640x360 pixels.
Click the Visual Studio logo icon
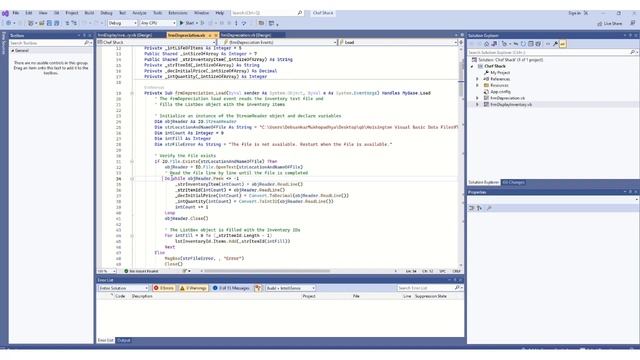5,13
